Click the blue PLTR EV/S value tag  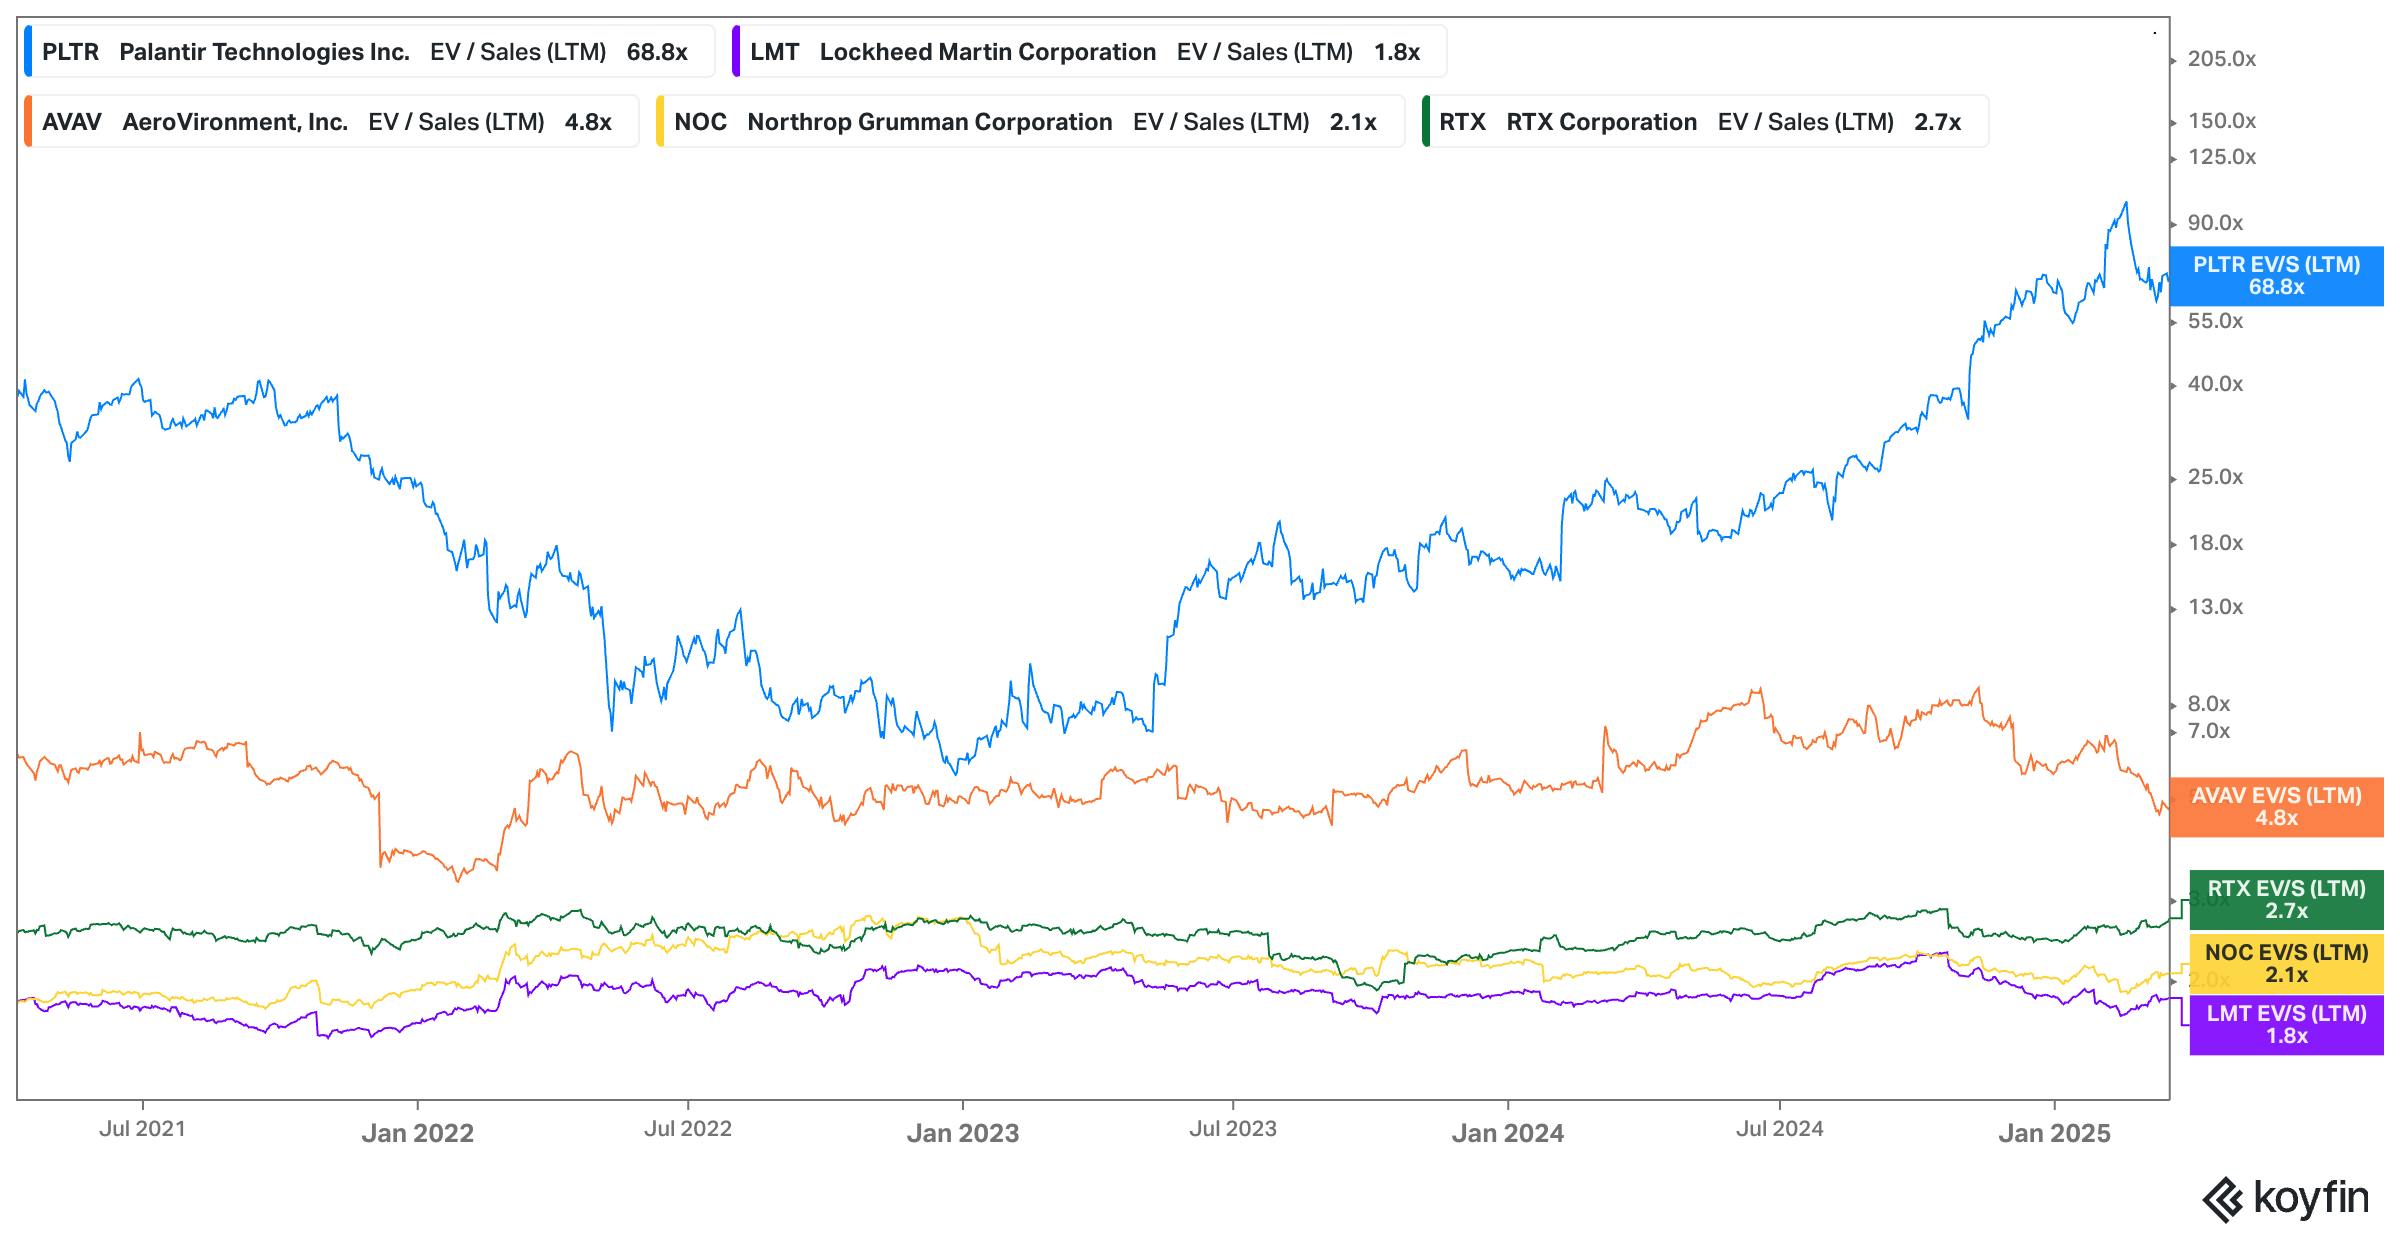click(x=2276, y=276)
